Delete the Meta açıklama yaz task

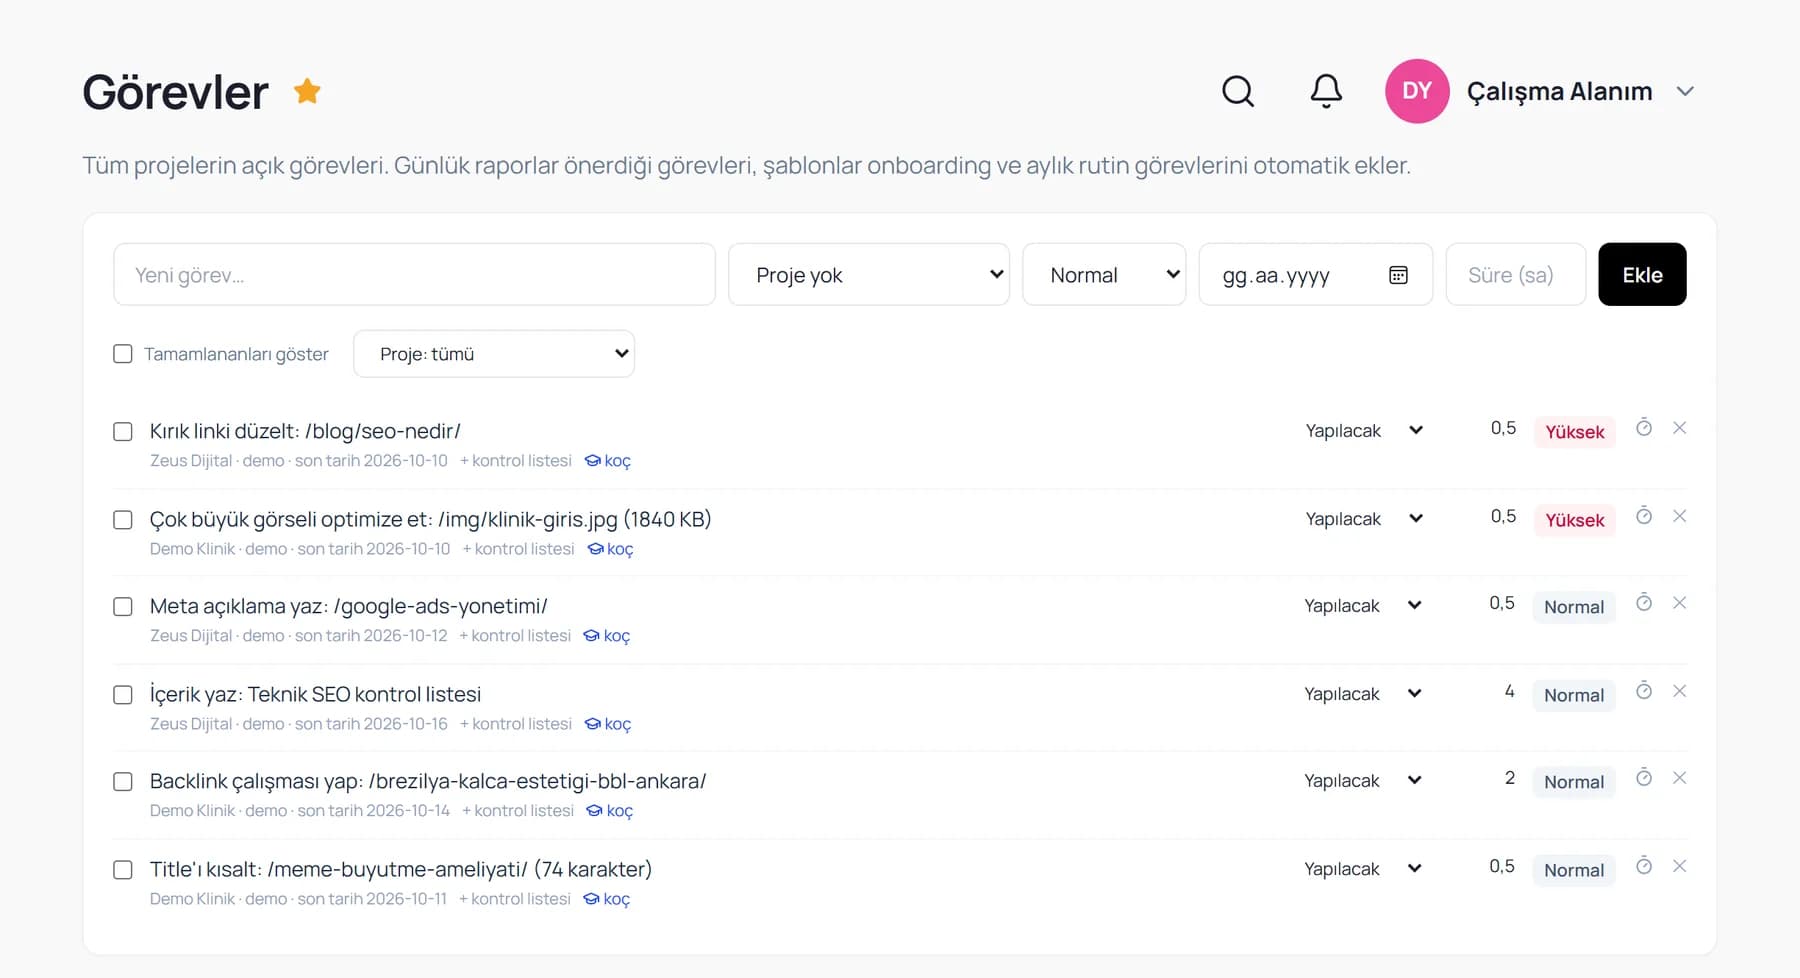click(x=1680, y=603)
